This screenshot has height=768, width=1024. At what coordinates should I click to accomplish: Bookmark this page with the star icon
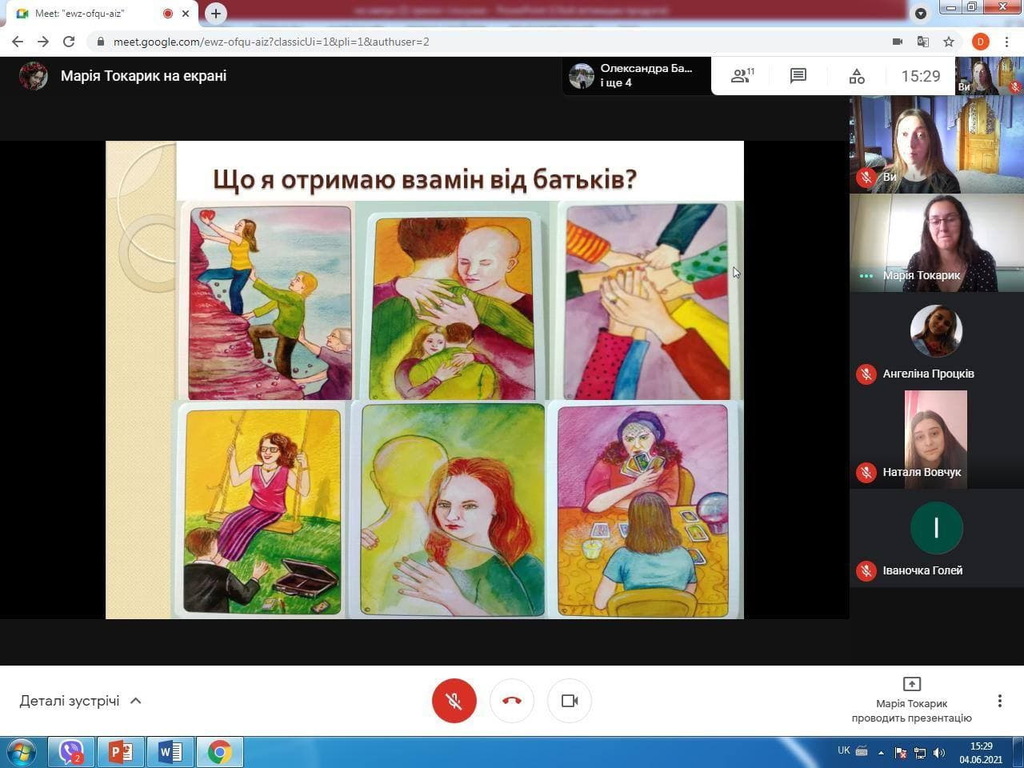[x=948, y=42]
